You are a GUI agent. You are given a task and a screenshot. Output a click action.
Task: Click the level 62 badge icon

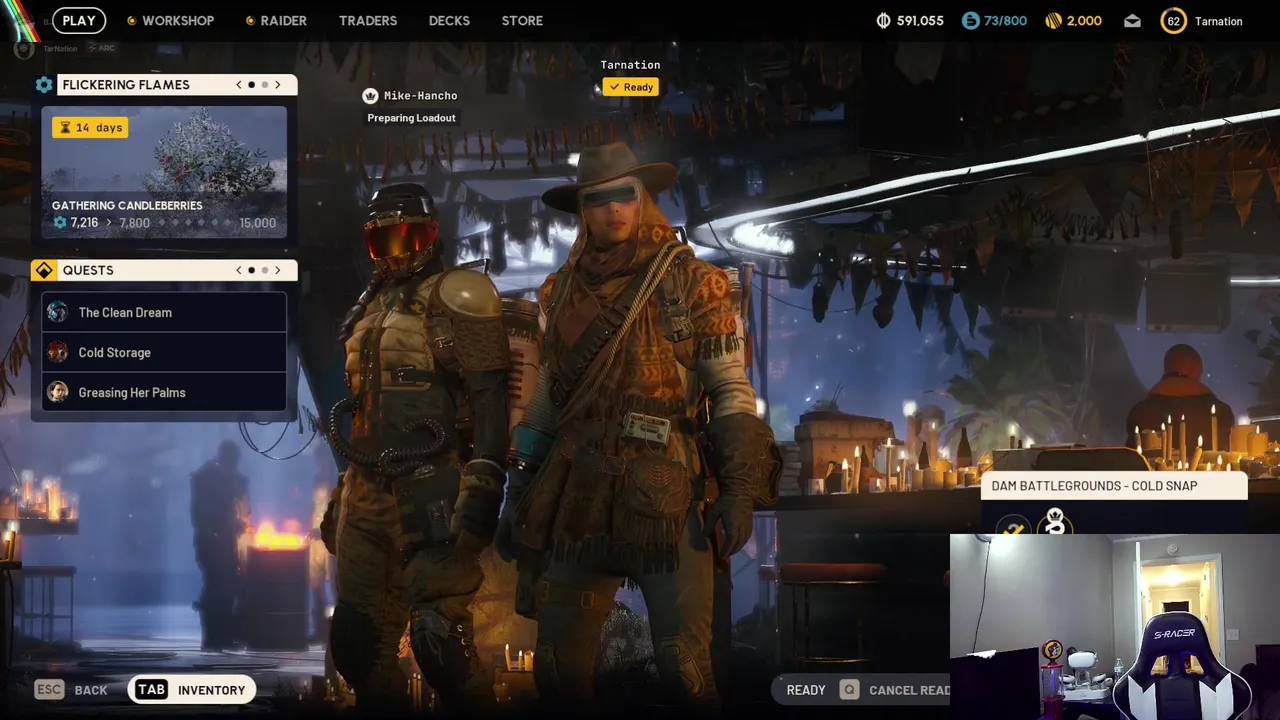[1173, 20]
